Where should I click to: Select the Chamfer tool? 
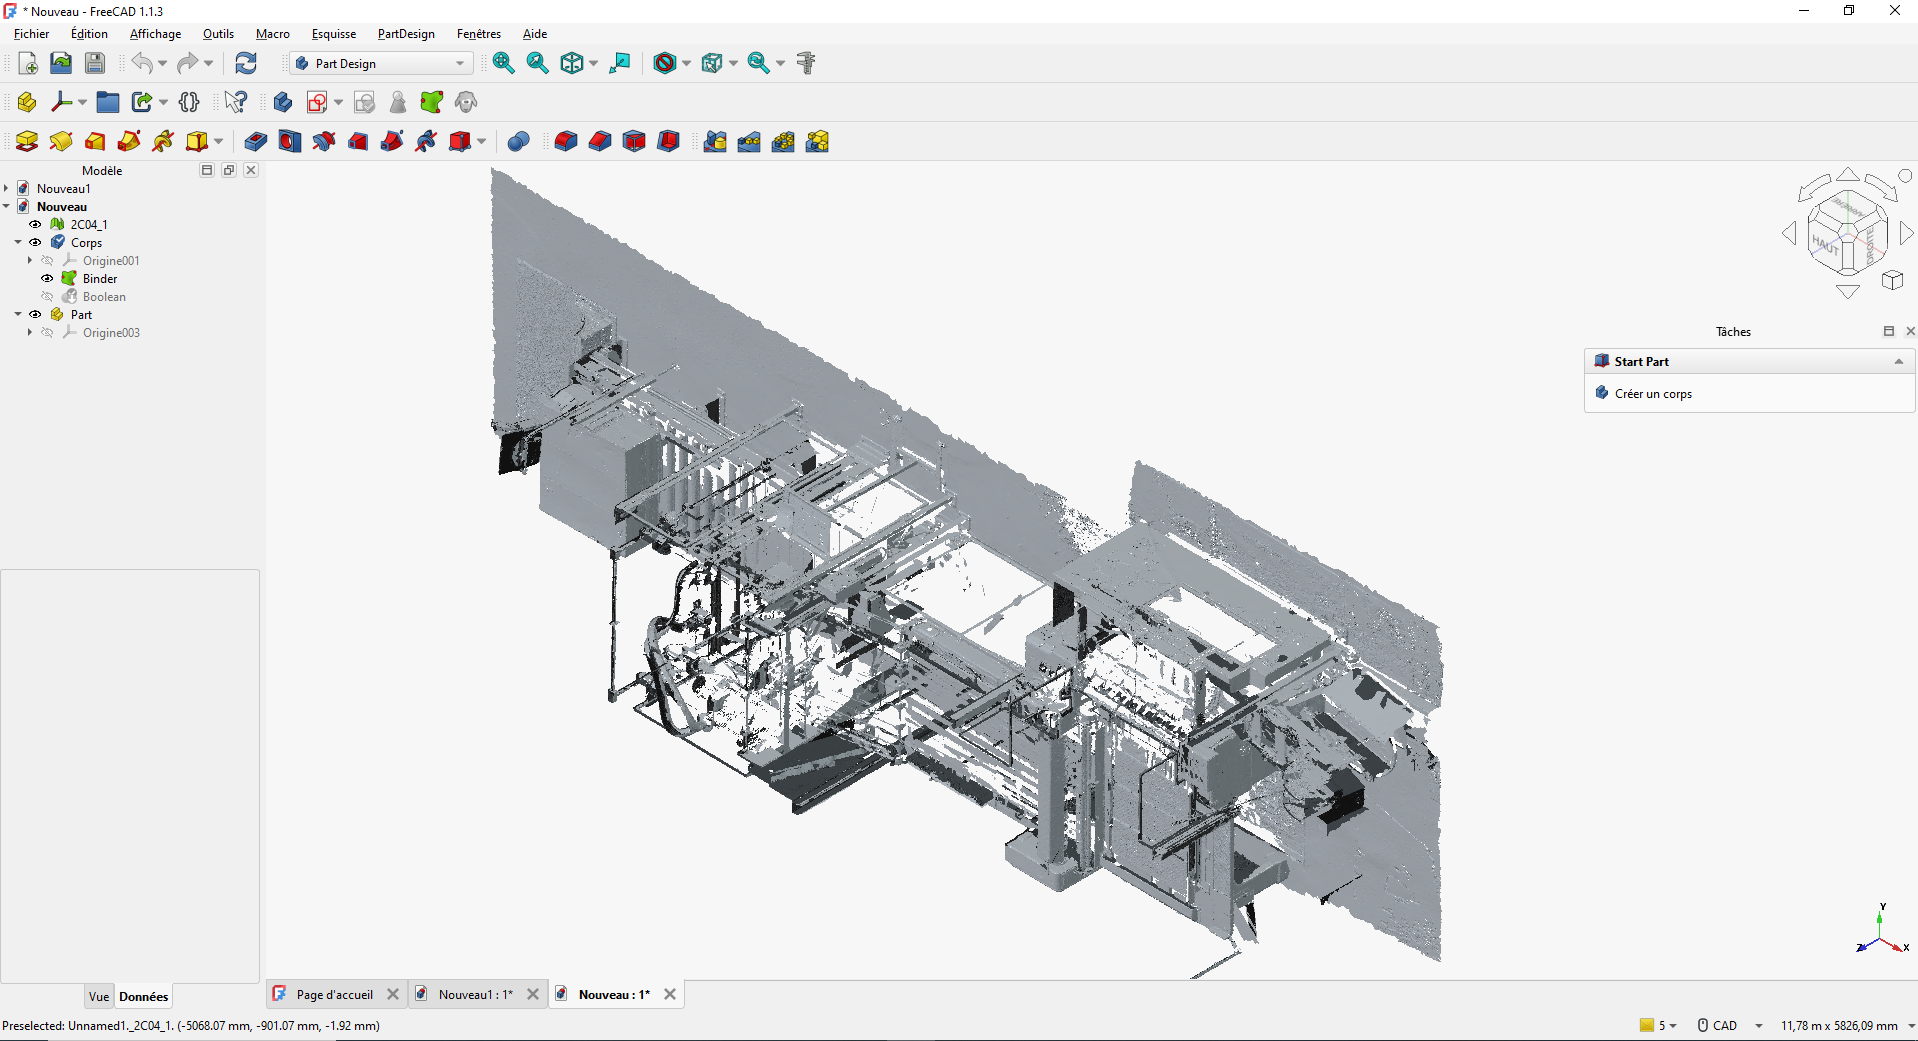tap(600, 141)
